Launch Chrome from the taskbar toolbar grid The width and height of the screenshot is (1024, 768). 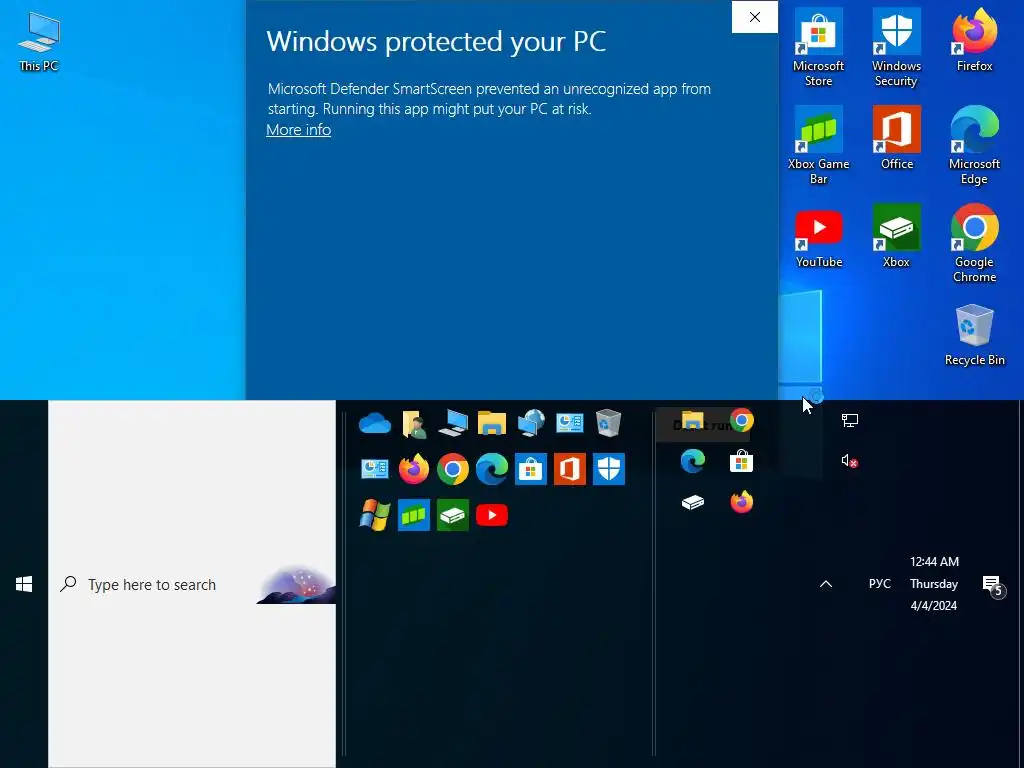pos(453,469)
